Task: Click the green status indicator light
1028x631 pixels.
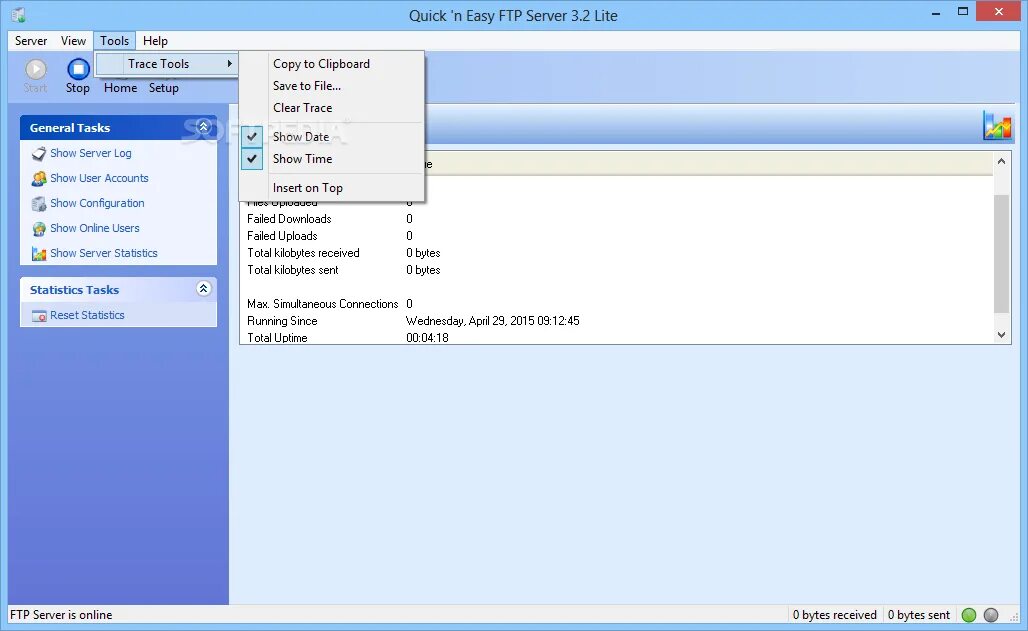Action: point(969,615)
